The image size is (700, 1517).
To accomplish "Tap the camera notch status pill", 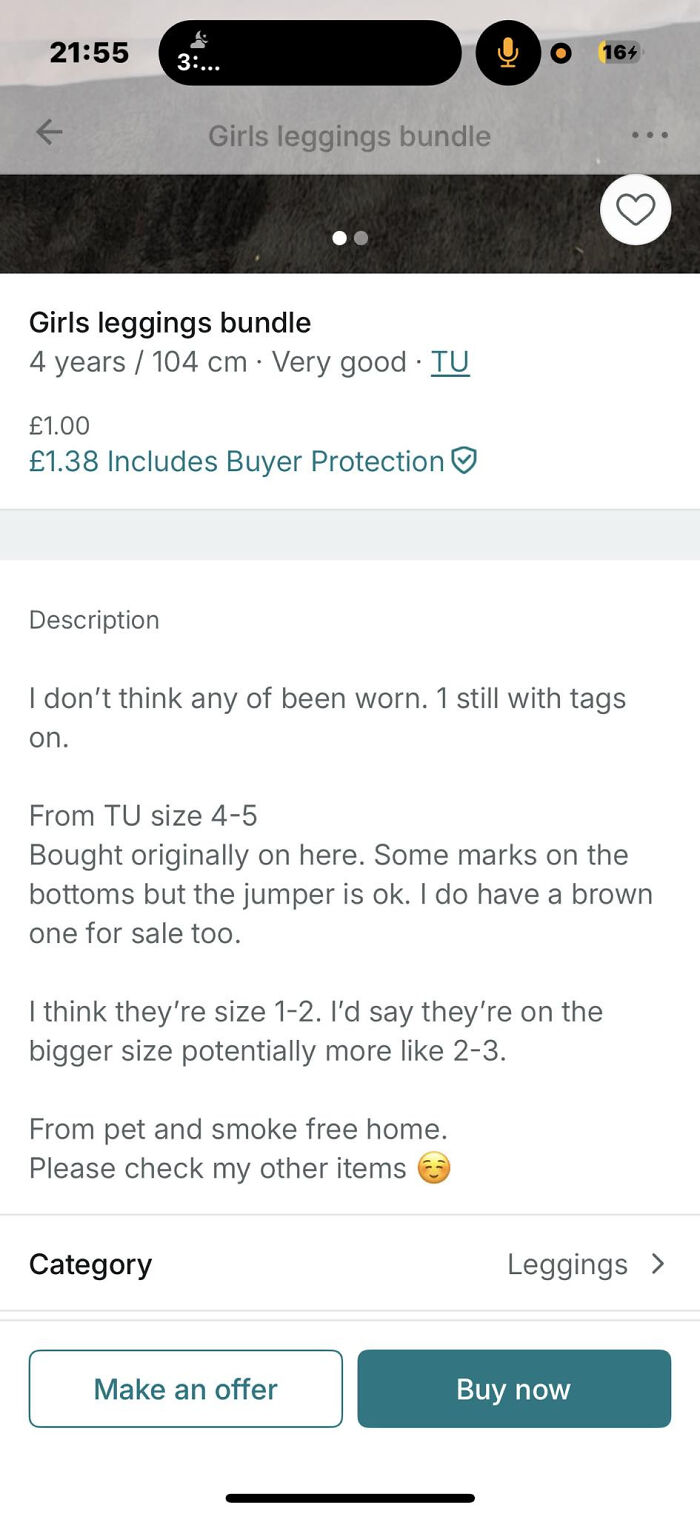I will pyautogui.click(x=310, y=52).
